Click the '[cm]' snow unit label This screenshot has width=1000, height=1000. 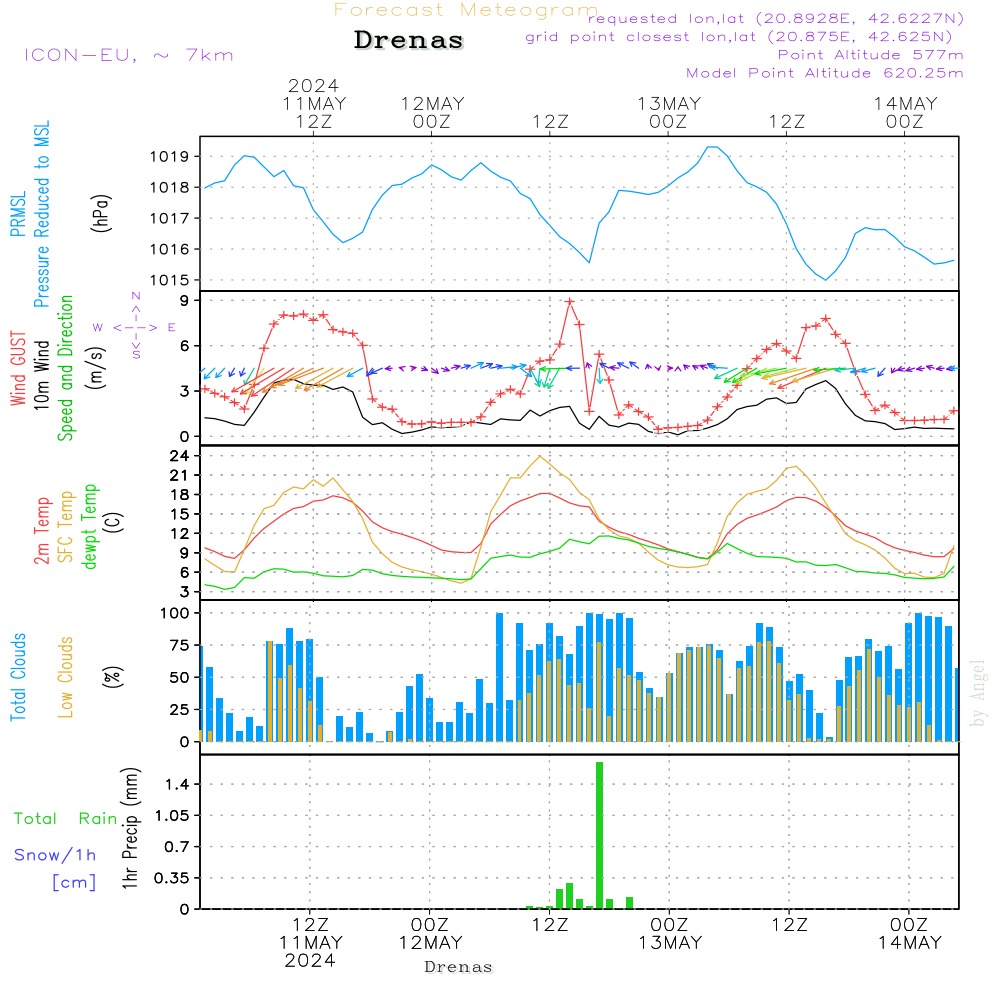point(74,883)
